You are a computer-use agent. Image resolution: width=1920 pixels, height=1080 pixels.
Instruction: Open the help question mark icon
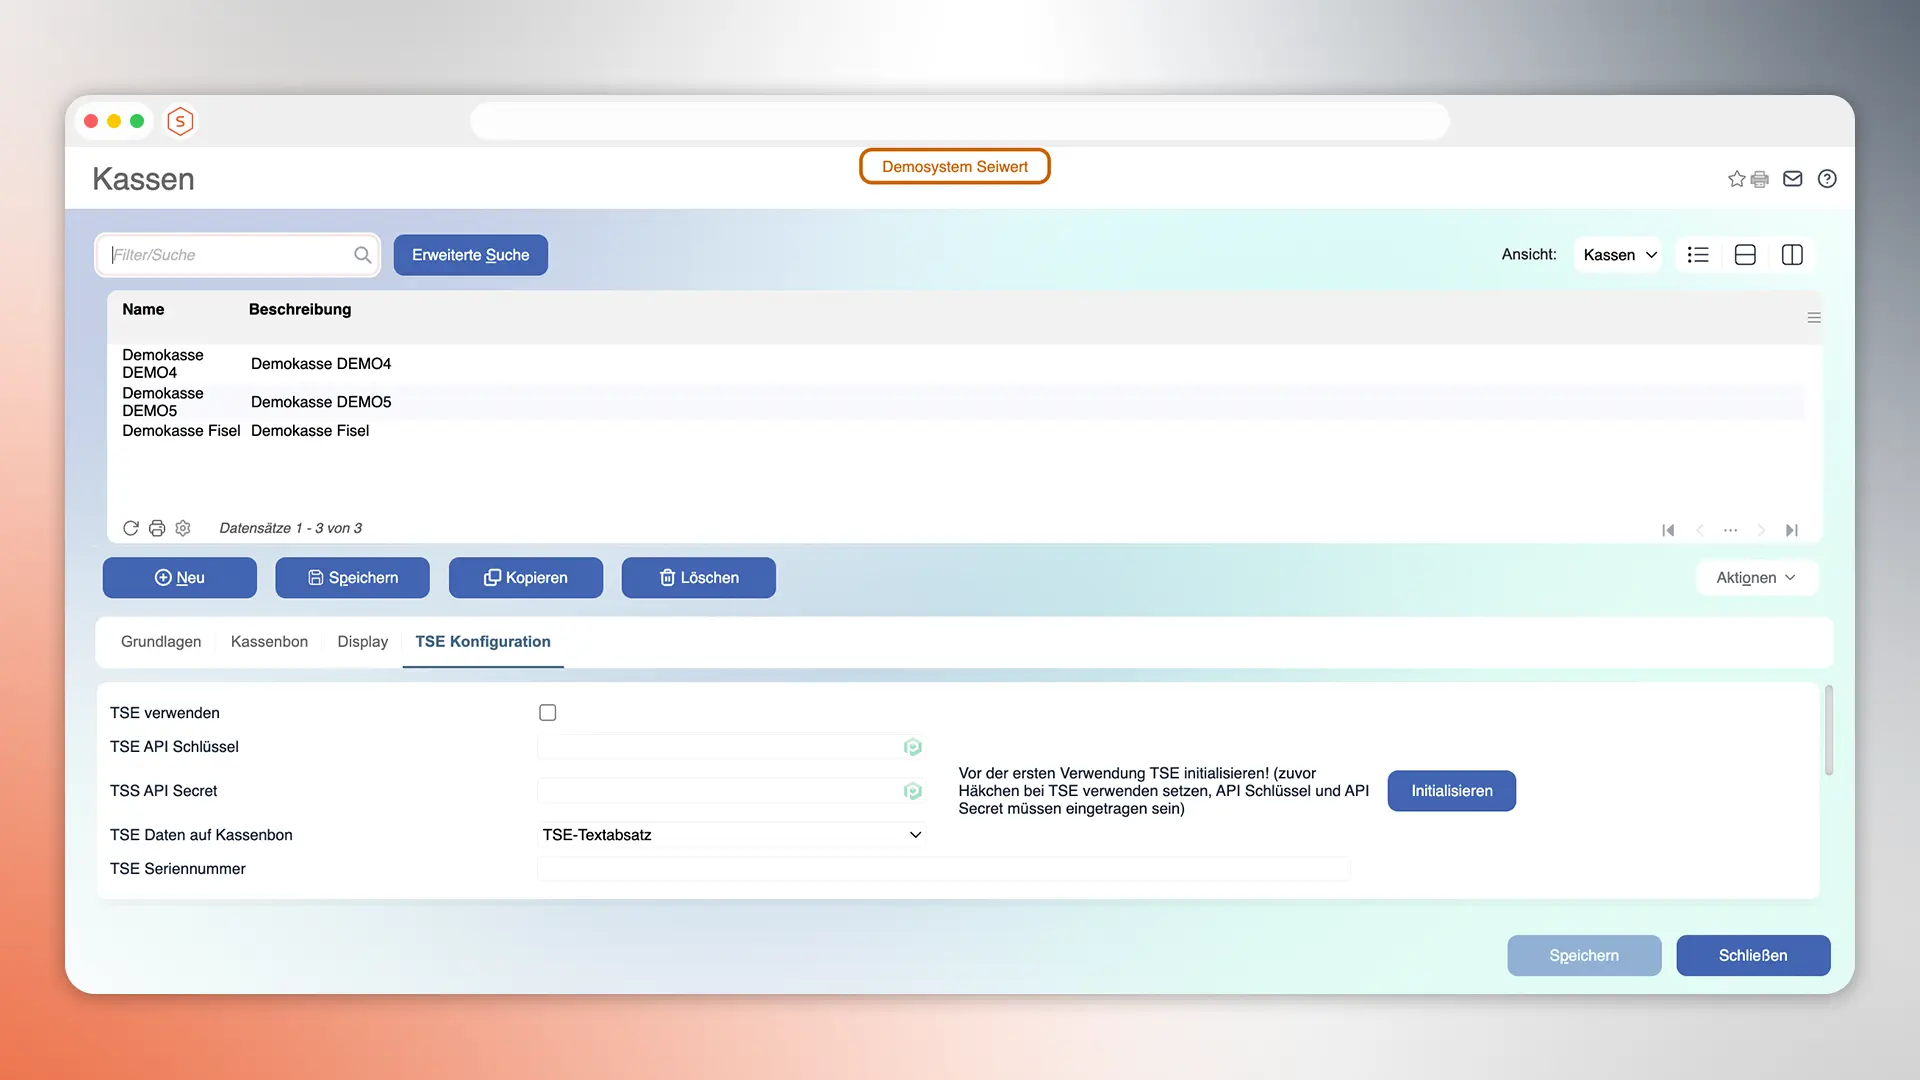point(1827,179)
